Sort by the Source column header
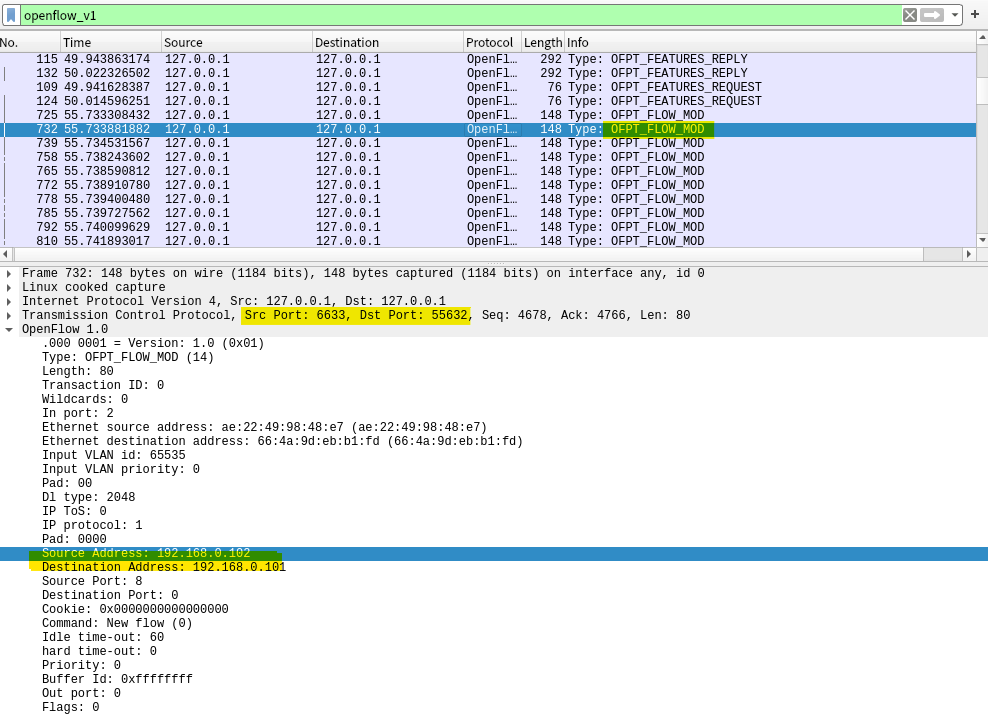The image size is (988, 718). coord(236,42)
